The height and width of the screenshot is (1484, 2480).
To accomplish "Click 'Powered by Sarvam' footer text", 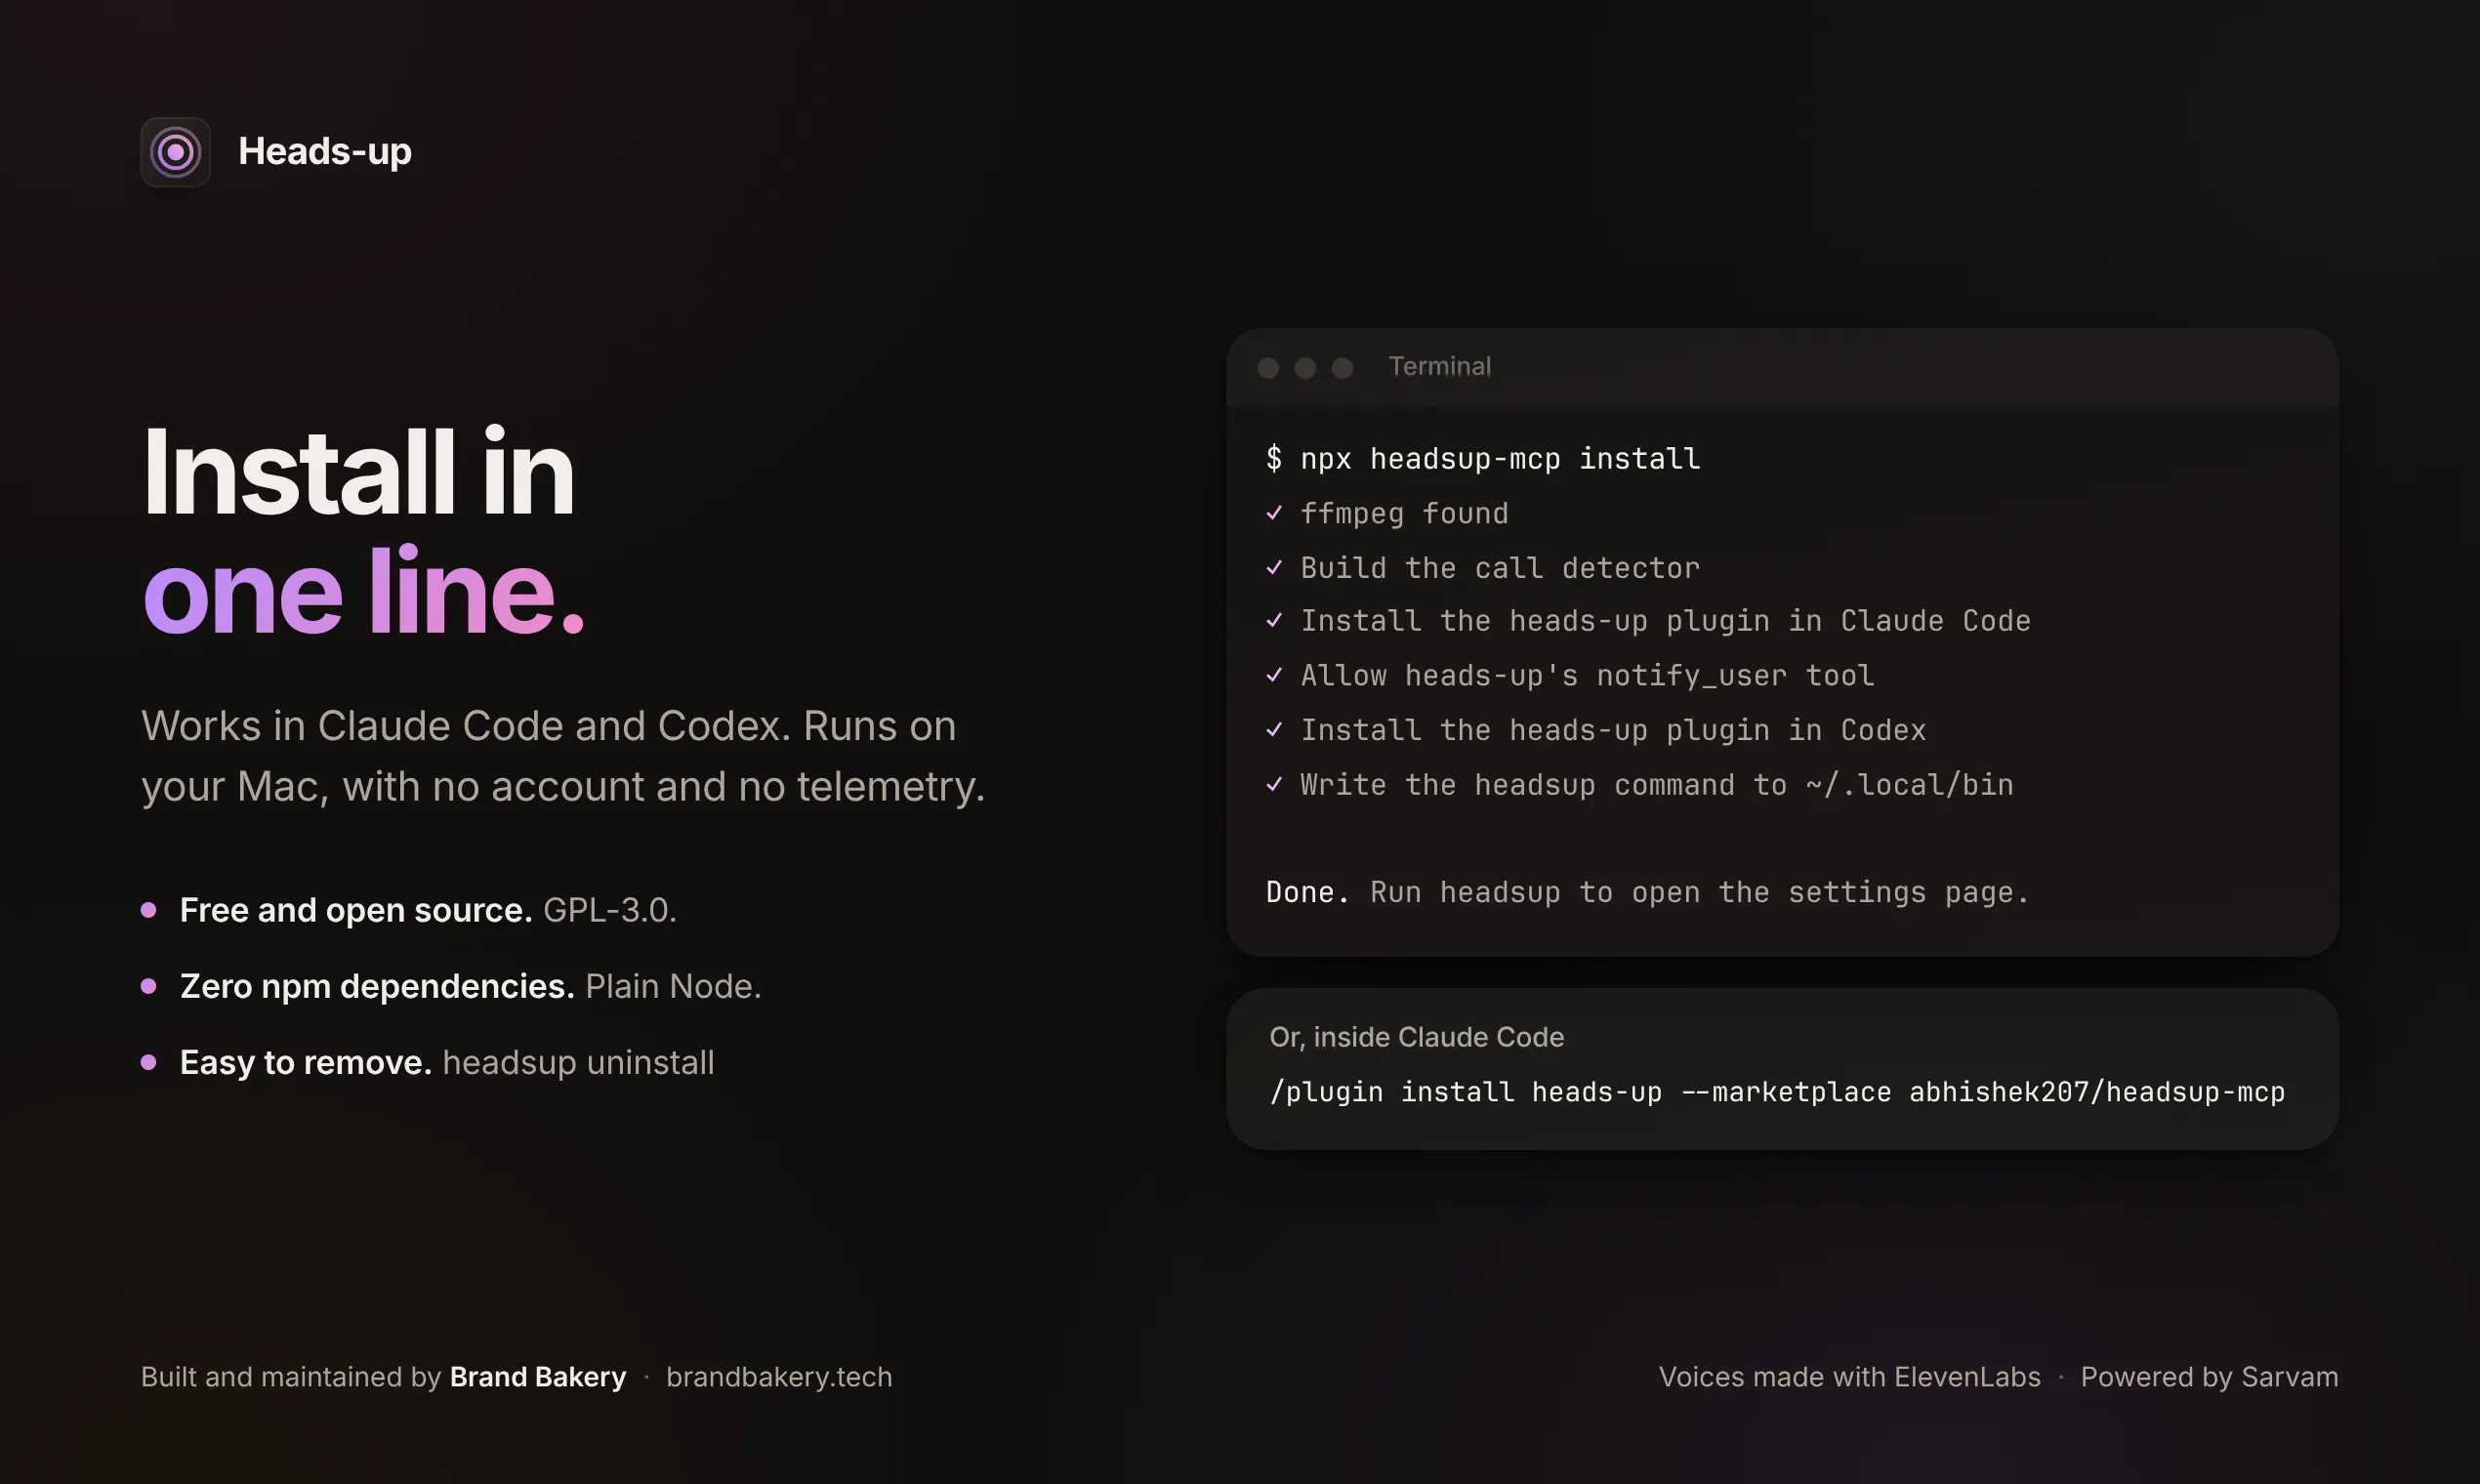I will point(2209,1377).
